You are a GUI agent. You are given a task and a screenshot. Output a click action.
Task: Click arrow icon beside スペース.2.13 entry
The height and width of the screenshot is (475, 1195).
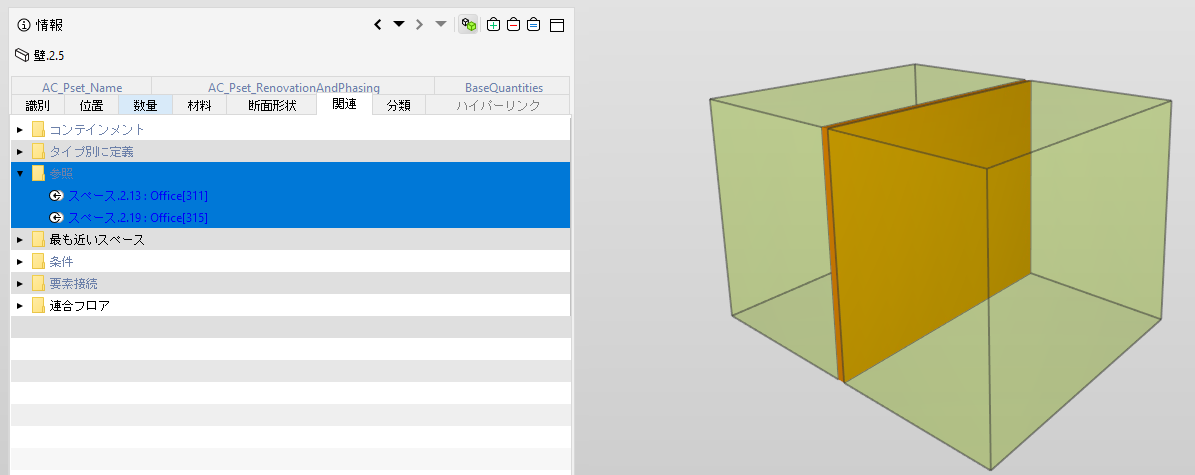tap(56, 196)
